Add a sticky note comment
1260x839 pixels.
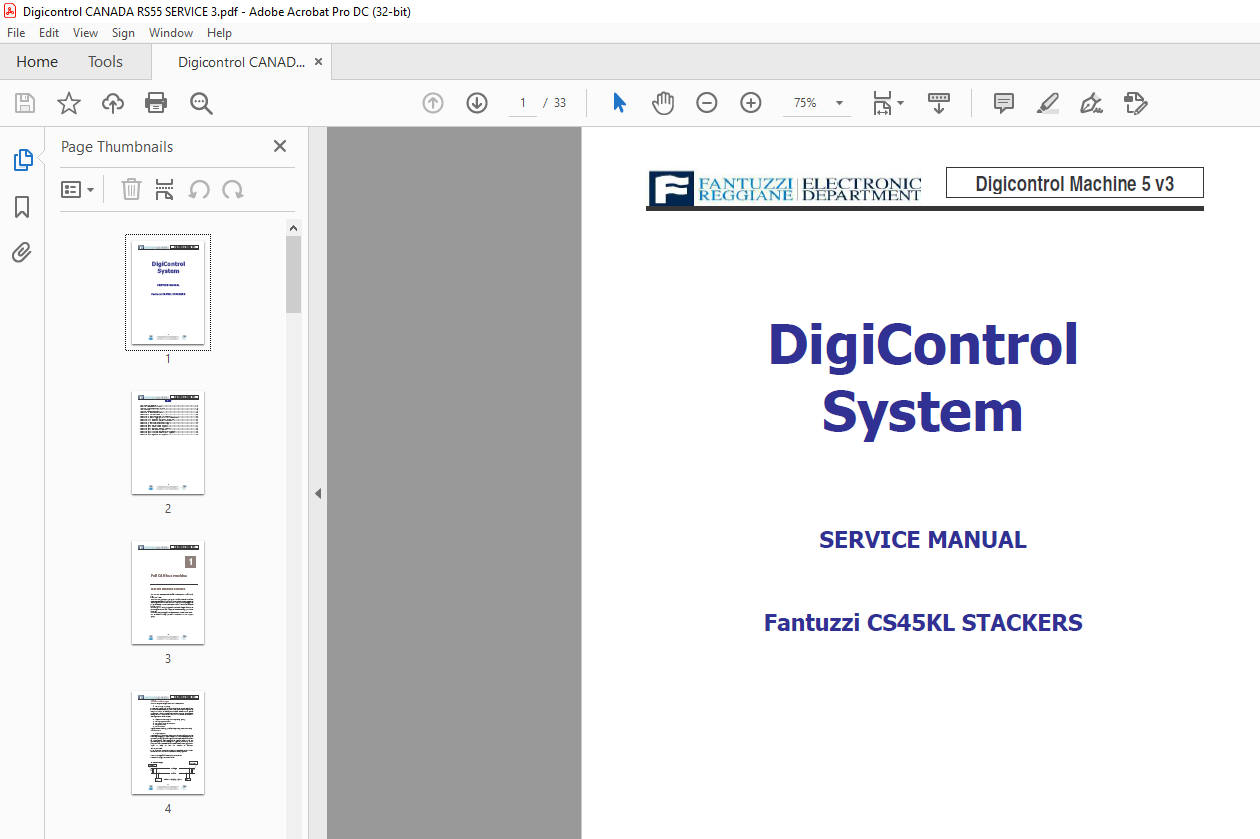point(1004,103)
